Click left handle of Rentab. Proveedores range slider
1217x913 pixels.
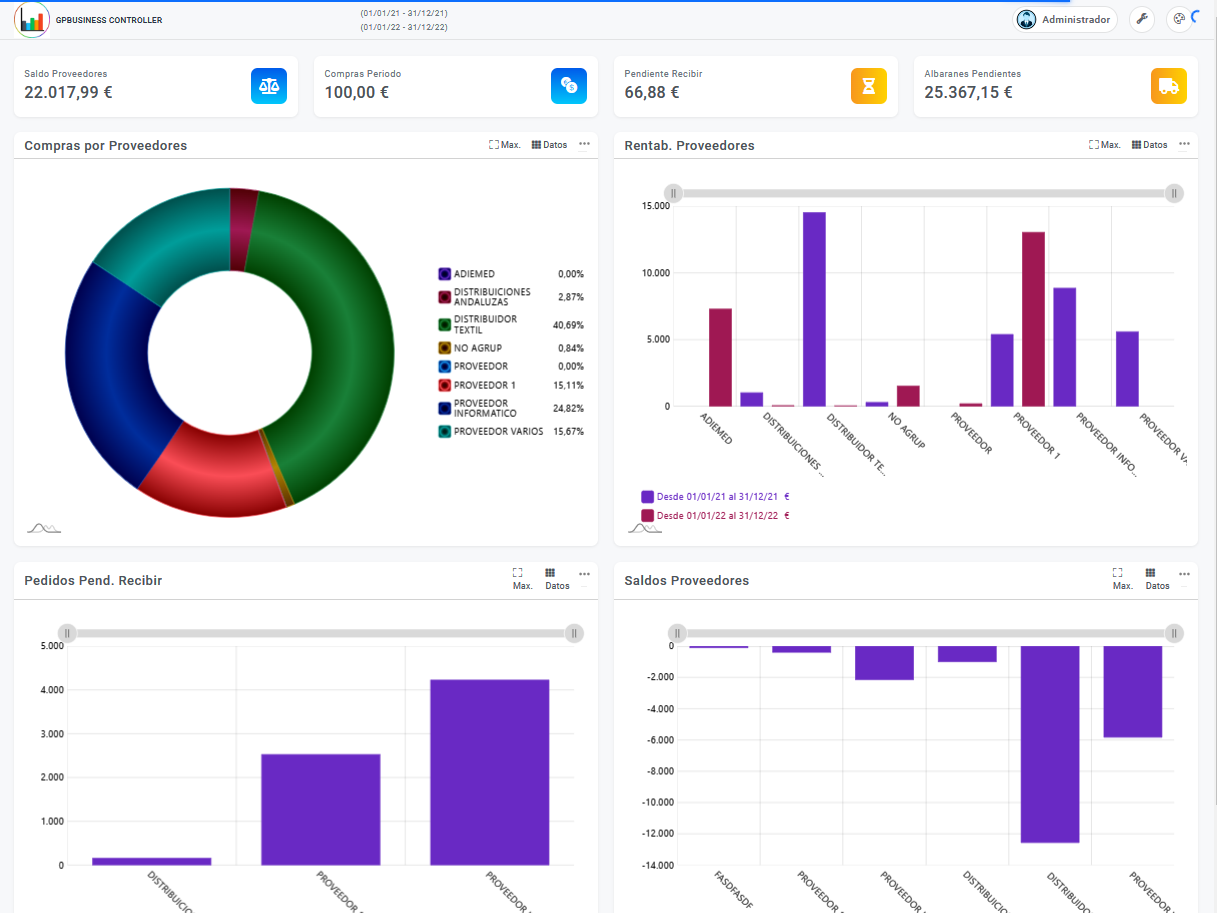[674, 193]
